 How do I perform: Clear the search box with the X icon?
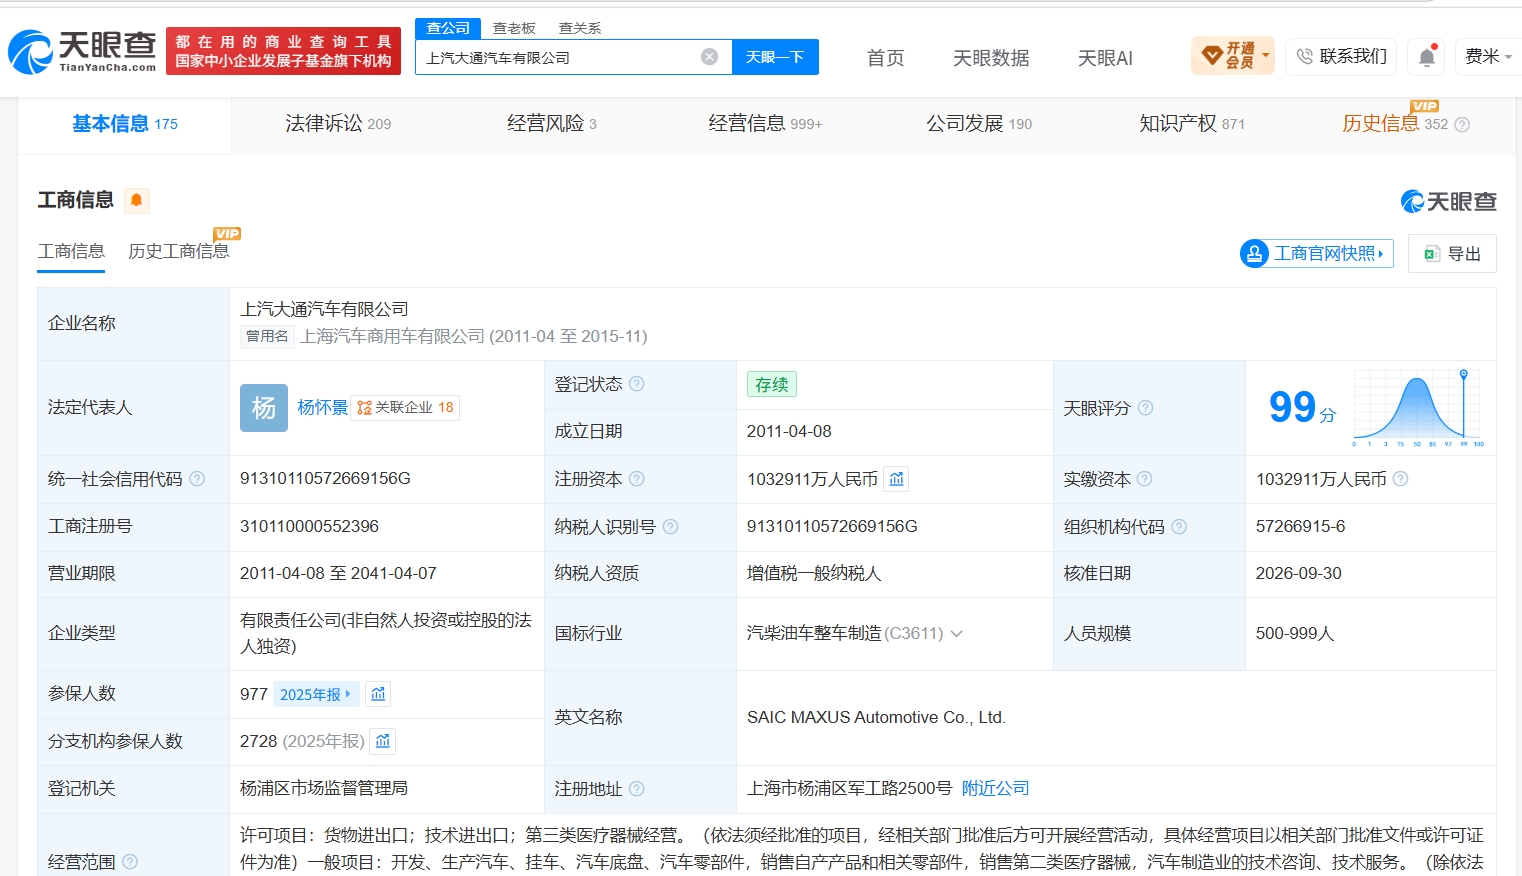710,57
